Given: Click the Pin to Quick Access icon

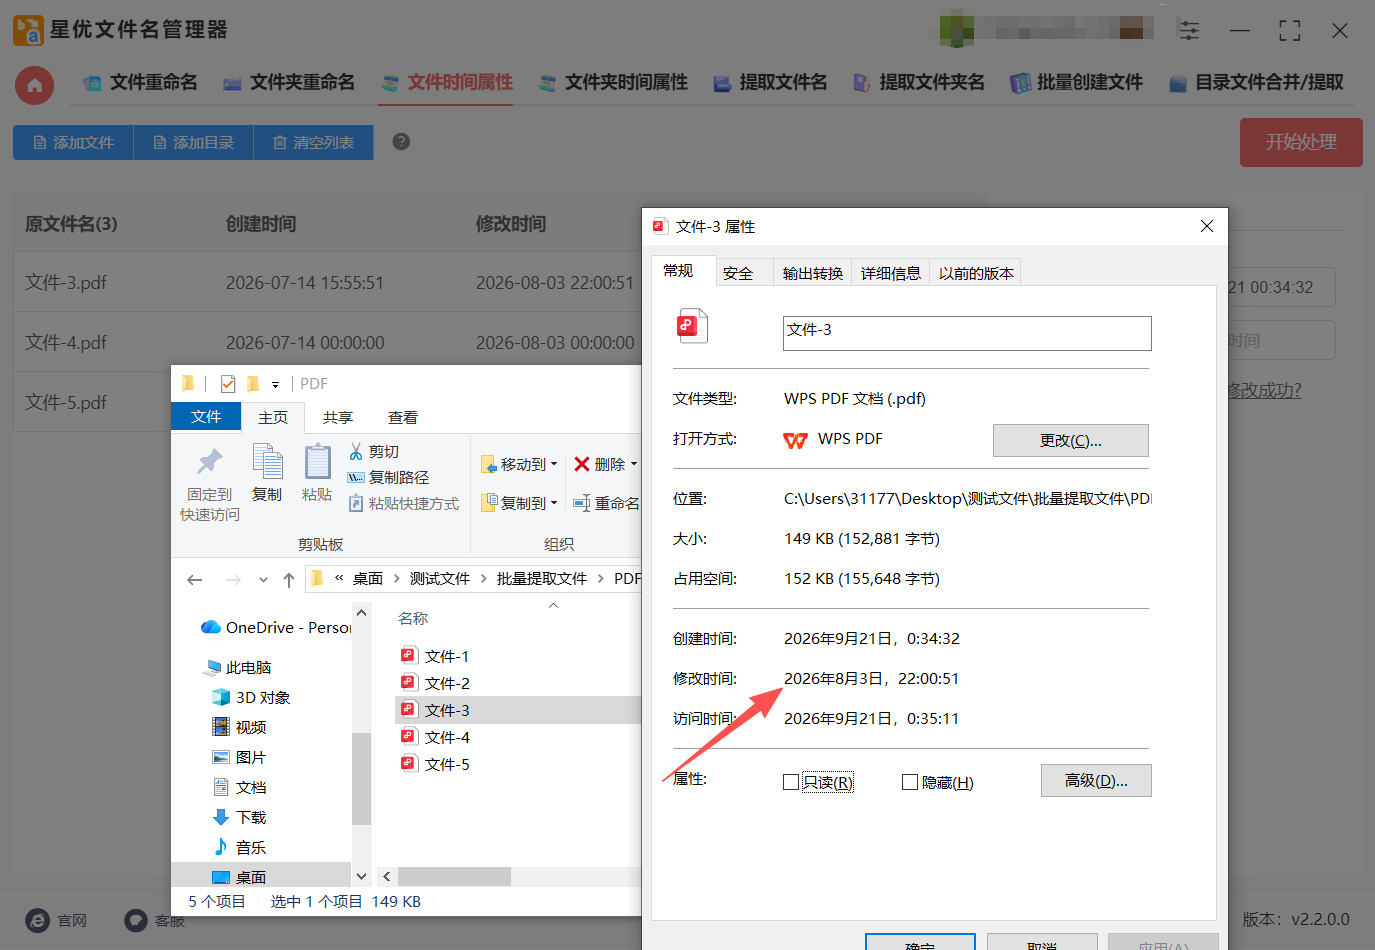Looking at the screenshot, I should point(209,462).
